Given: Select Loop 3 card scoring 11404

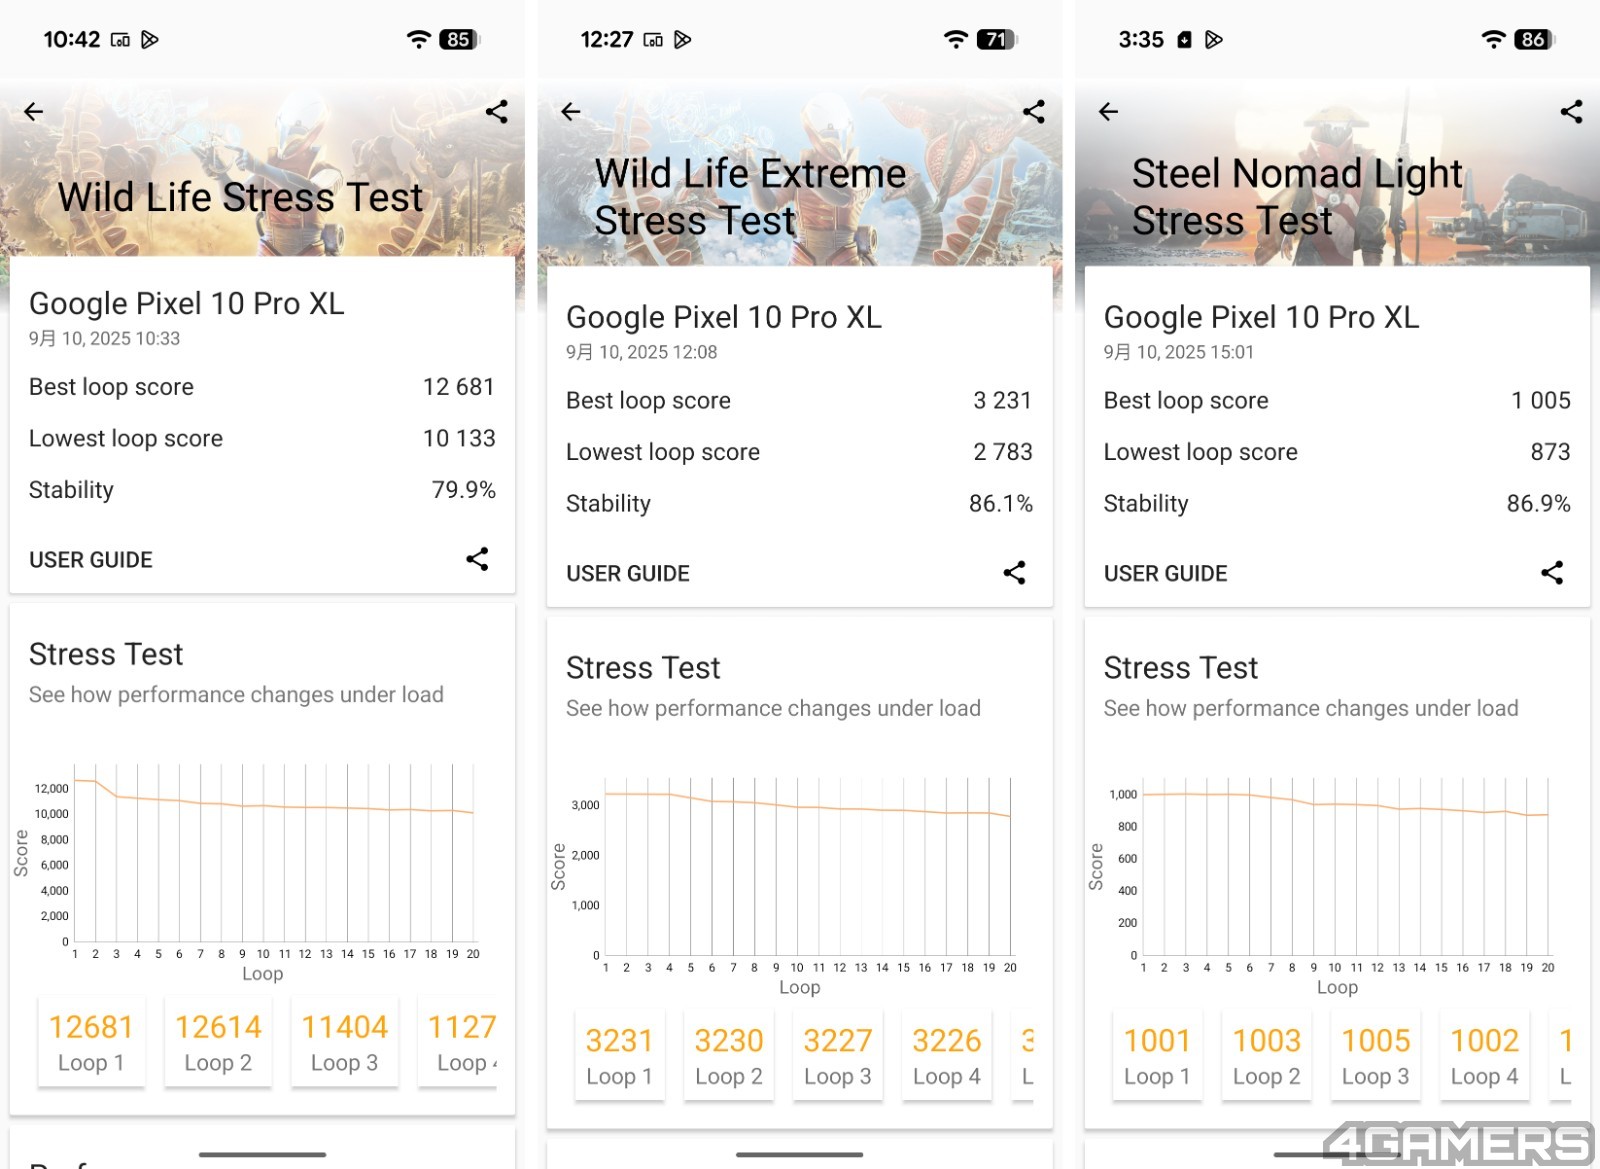Looking at the screenshot, I should coord(344,1043).
